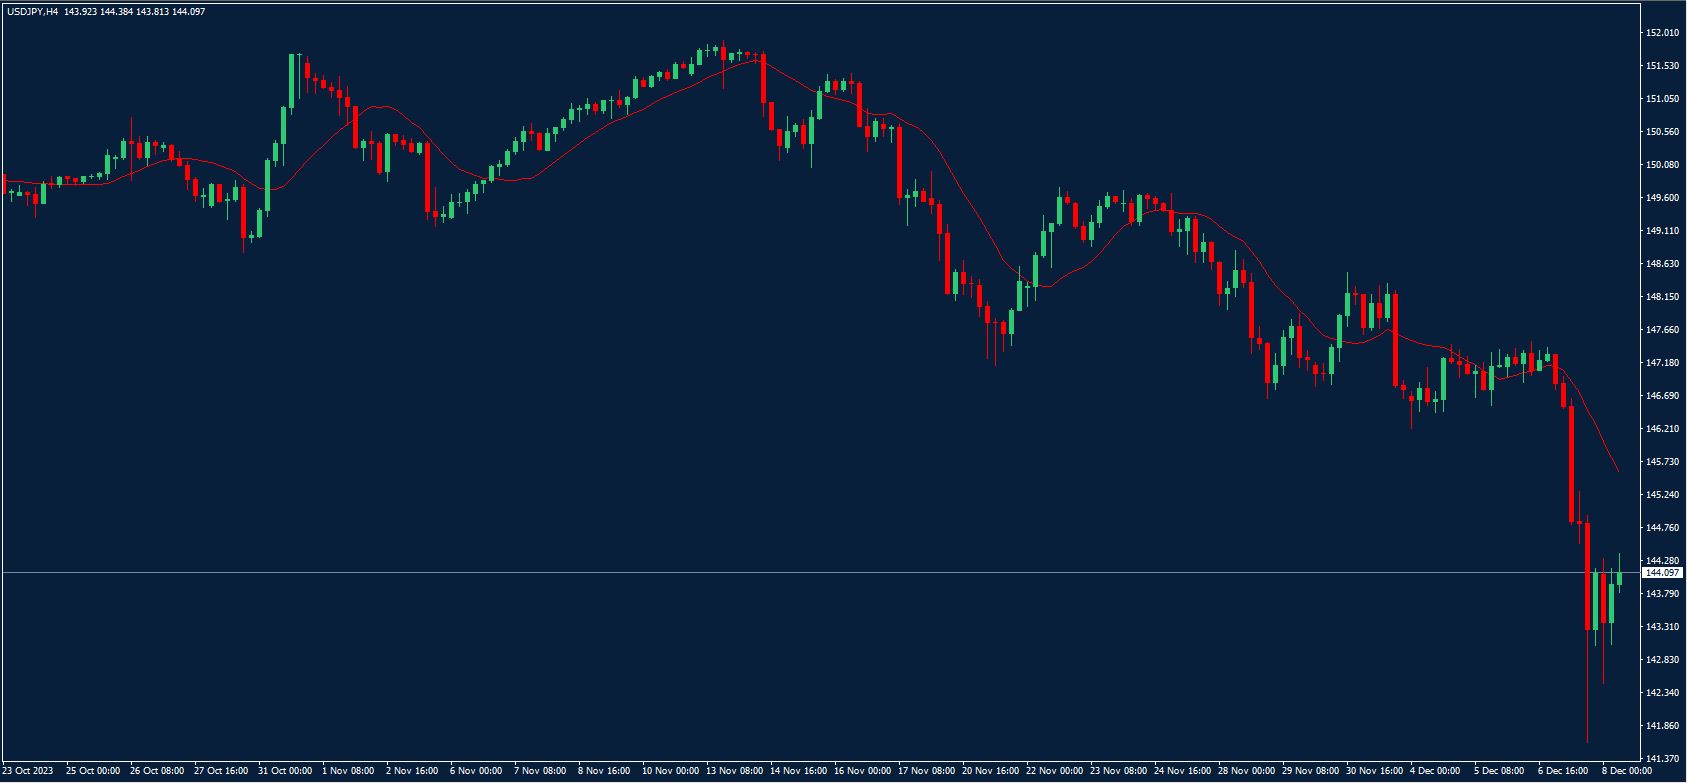
Task: Select the 6 Nov 00:00 time label
Action: pyautogui.click(x=476, y=771)
